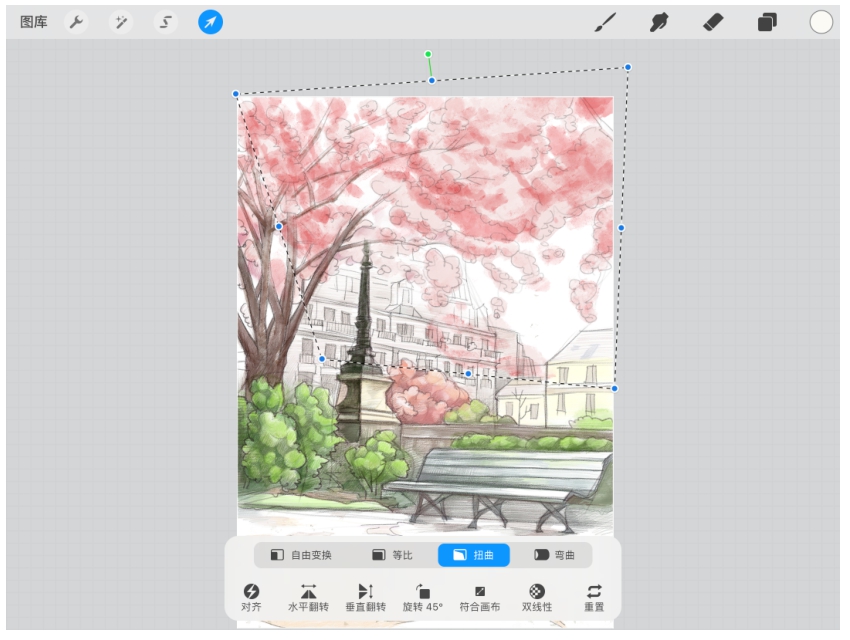Select the Brush tool

pyautogui.click(x=605, y=22)
